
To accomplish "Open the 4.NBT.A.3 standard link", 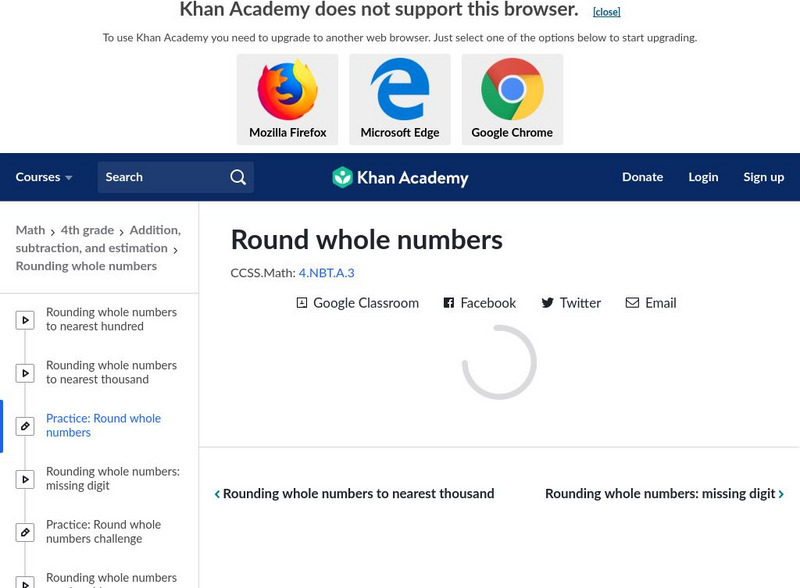I will point(326,273).
